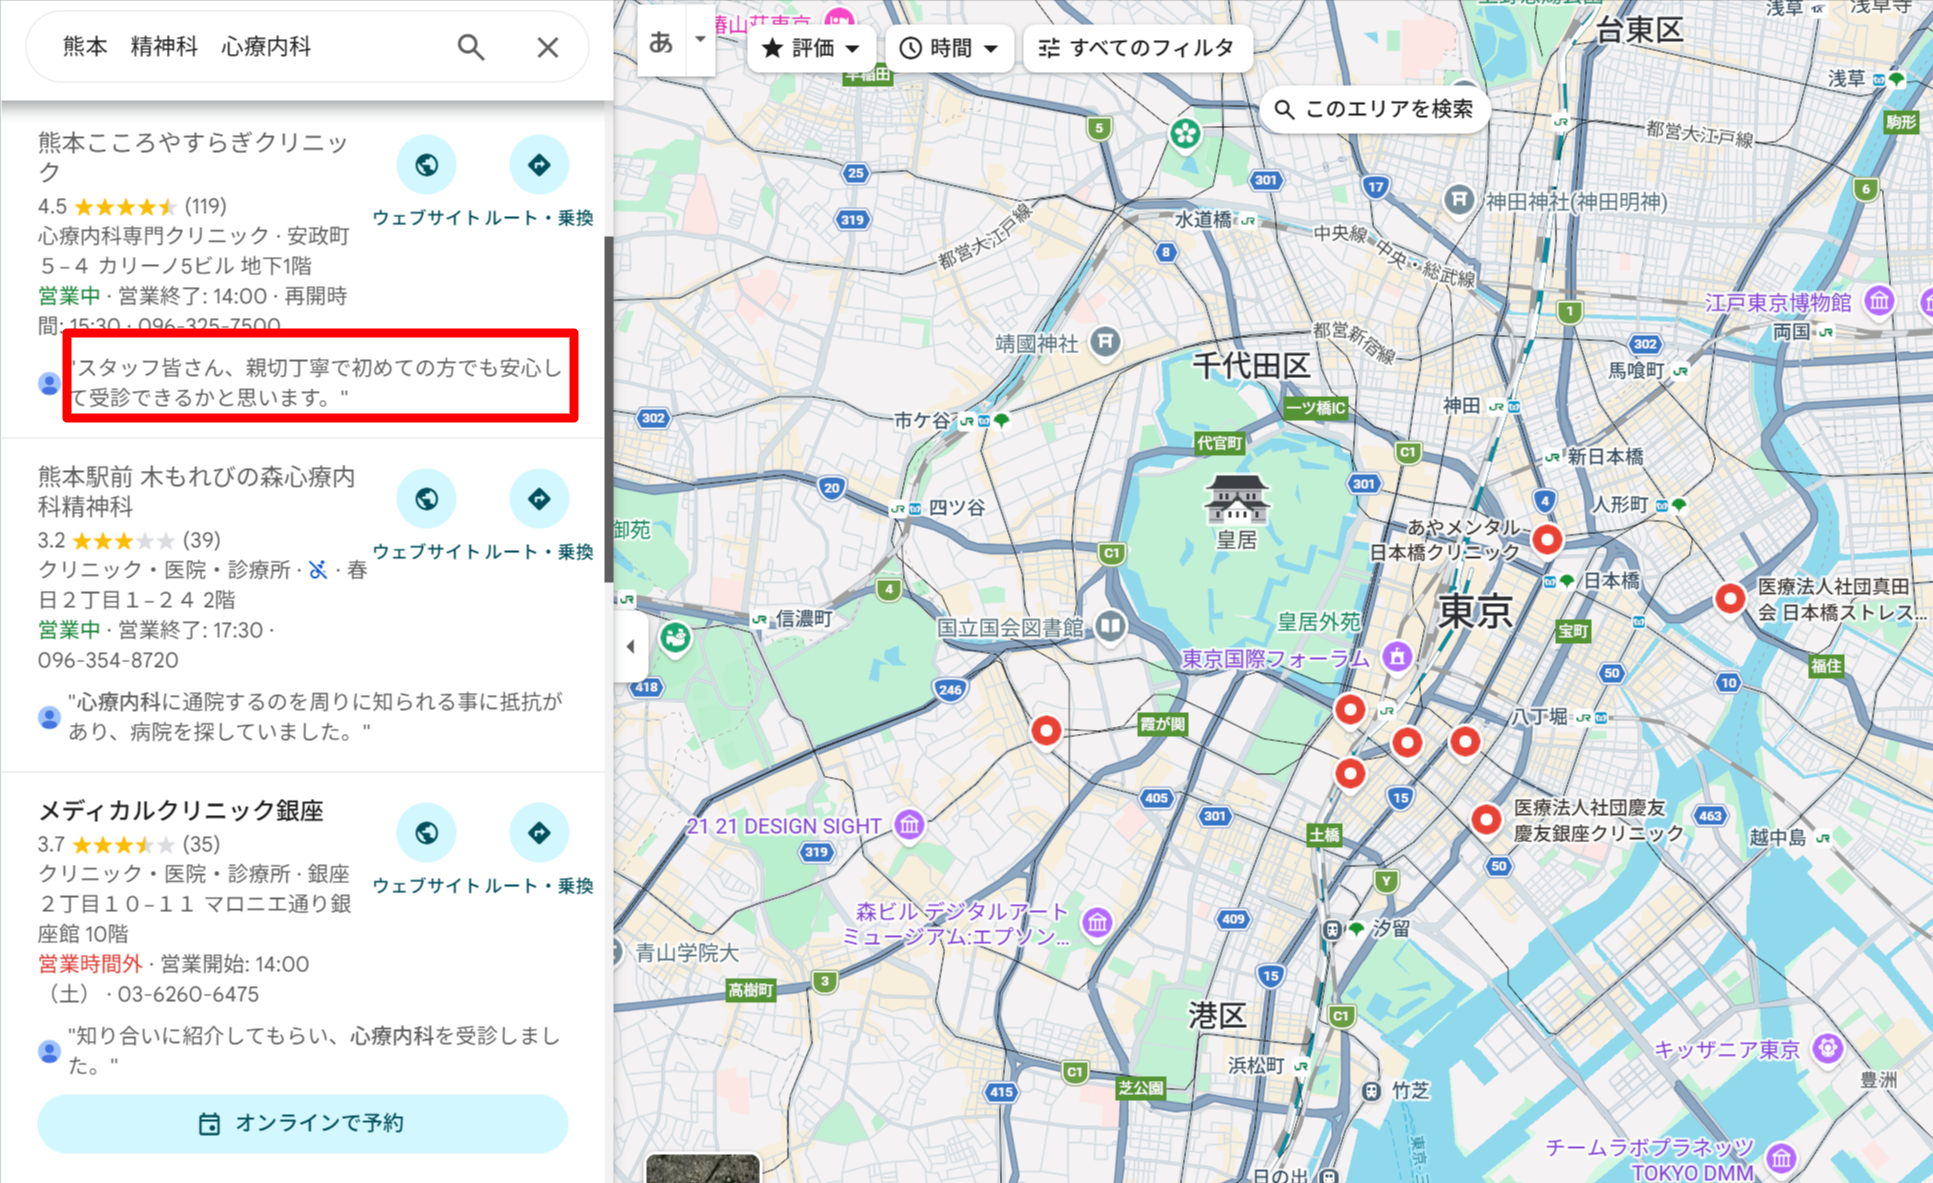The height and width of the screenshot is (1183, 1933).
Task: Click the calendar icon on オンラインで予約
Action: click(210, 1123)
